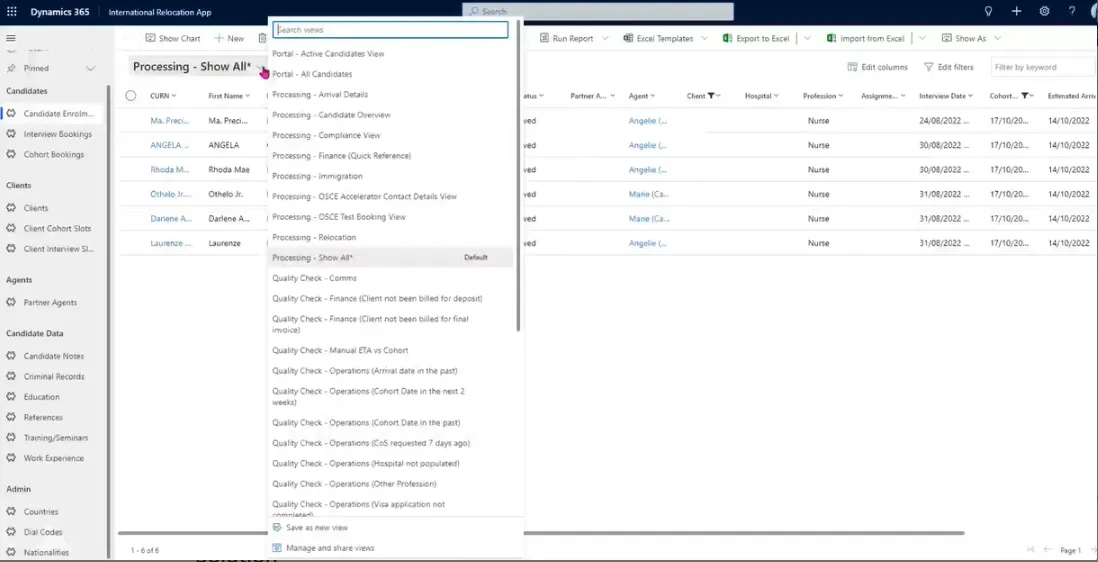Click Excel Templates in command bar

658,38
